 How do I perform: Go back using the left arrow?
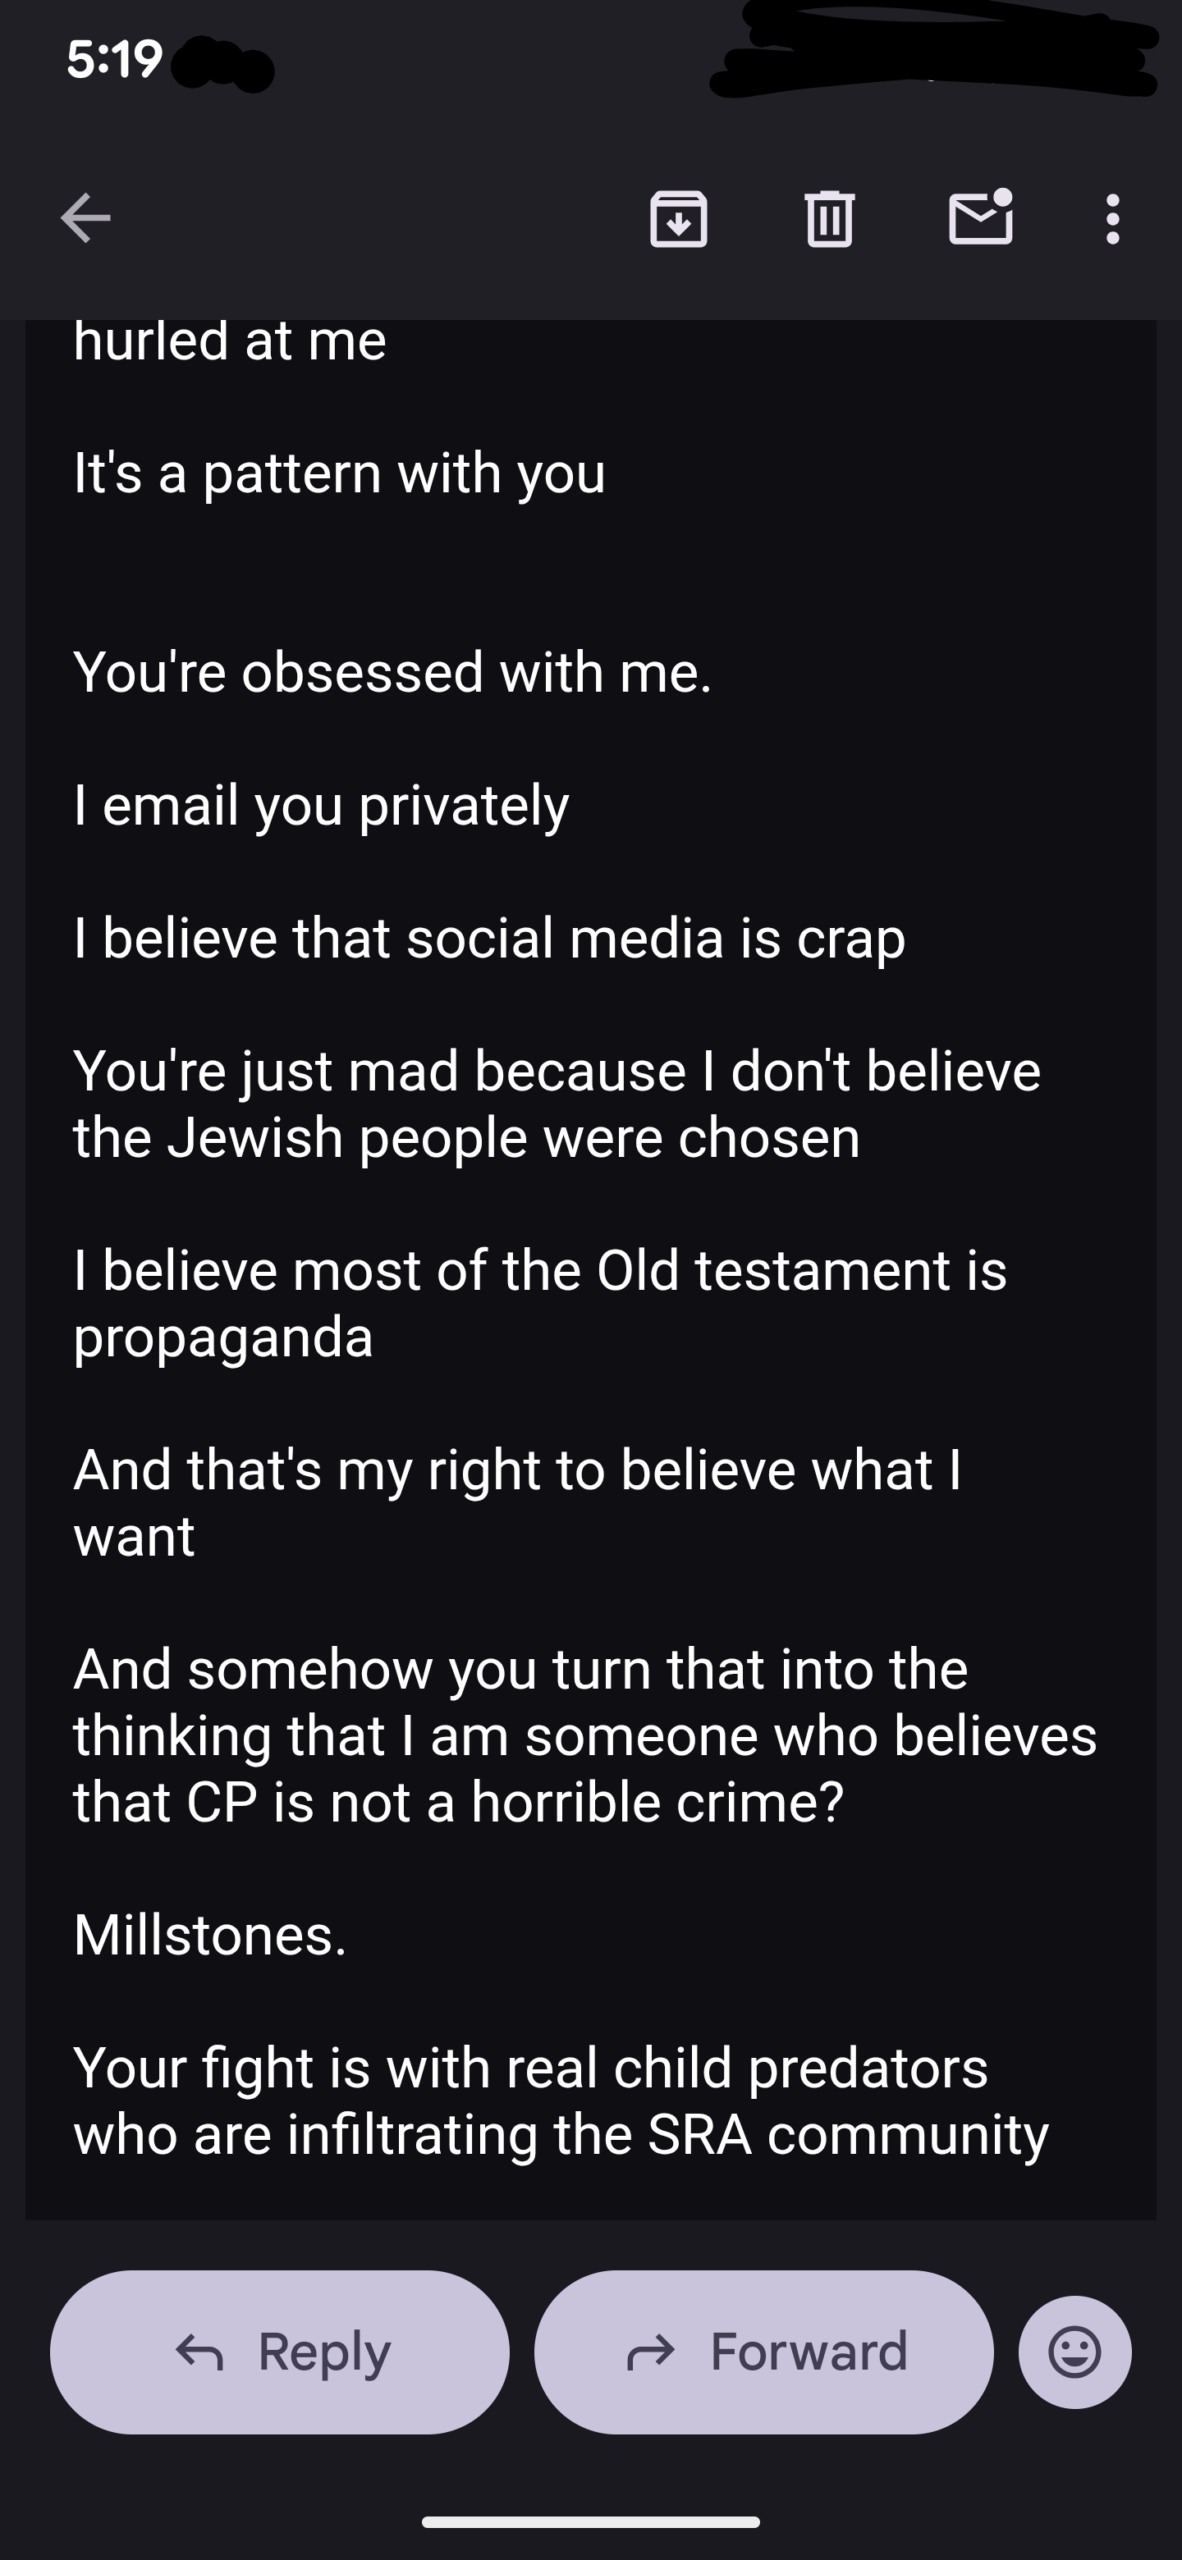point(86,218)
